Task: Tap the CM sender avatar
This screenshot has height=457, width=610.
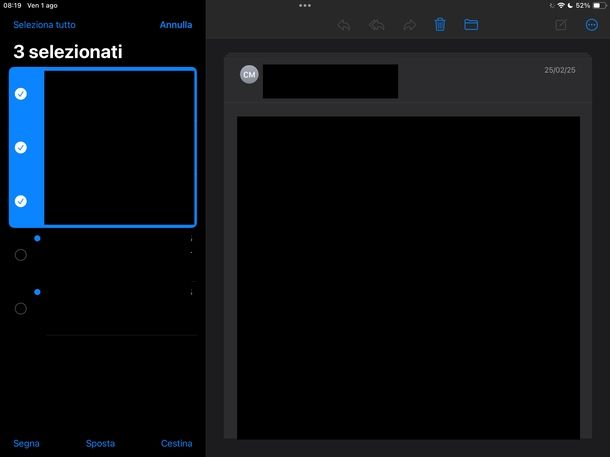Action: click(x=249, y=74)
